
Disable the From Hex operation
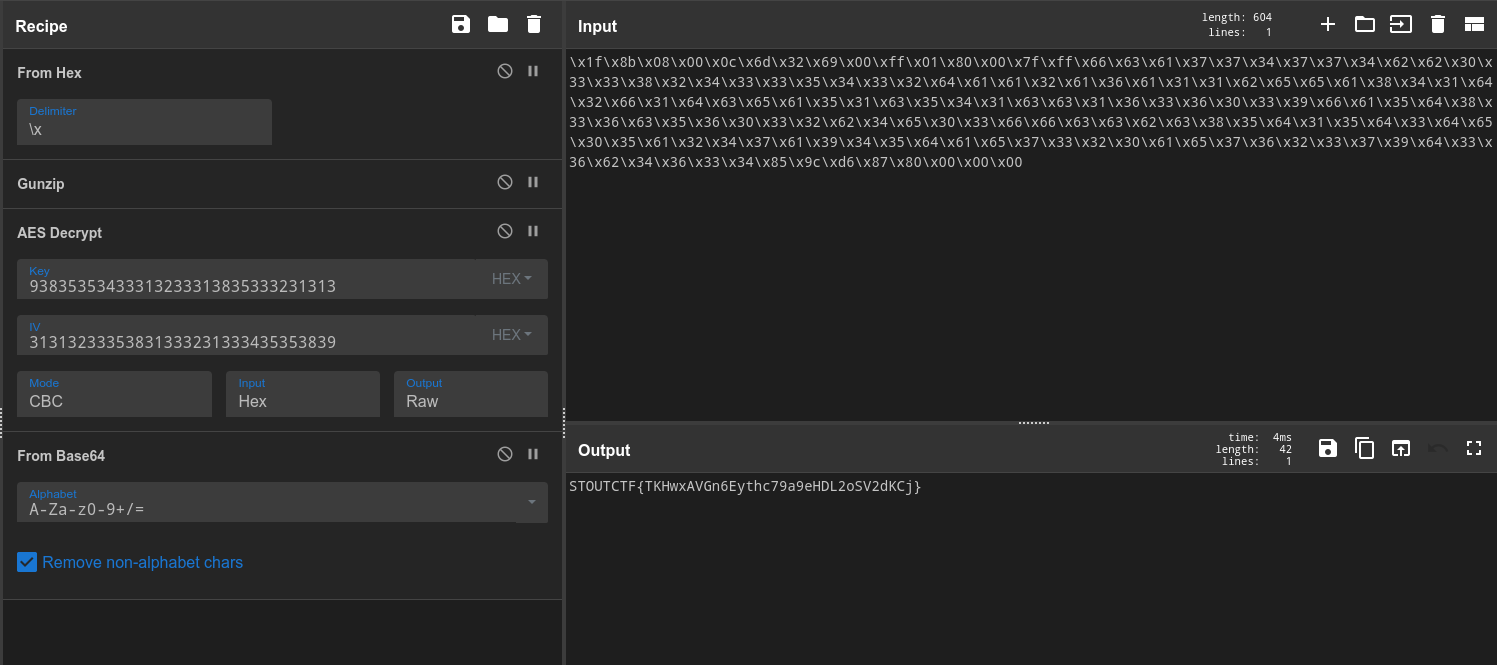(505, 72)
